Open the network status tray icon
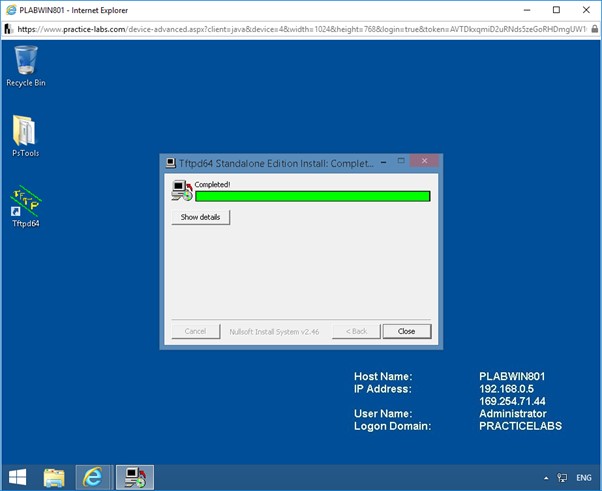 point(562,478)
